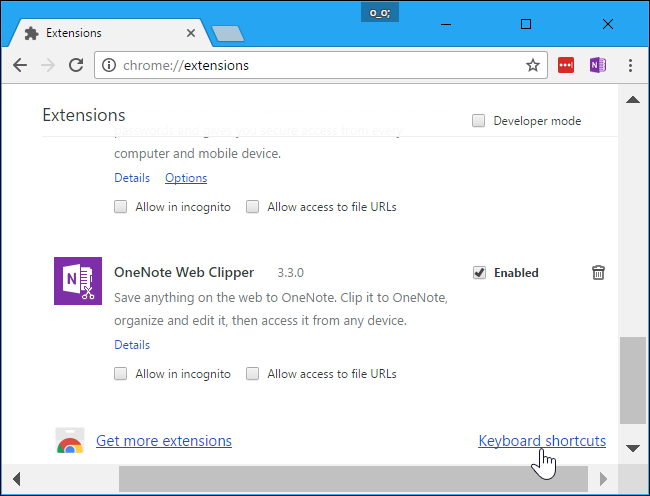The image size is (650, 496).
Task: Click the vertical scrollbar down arrow
Action: pyautogui.click(x=631, y=447)
